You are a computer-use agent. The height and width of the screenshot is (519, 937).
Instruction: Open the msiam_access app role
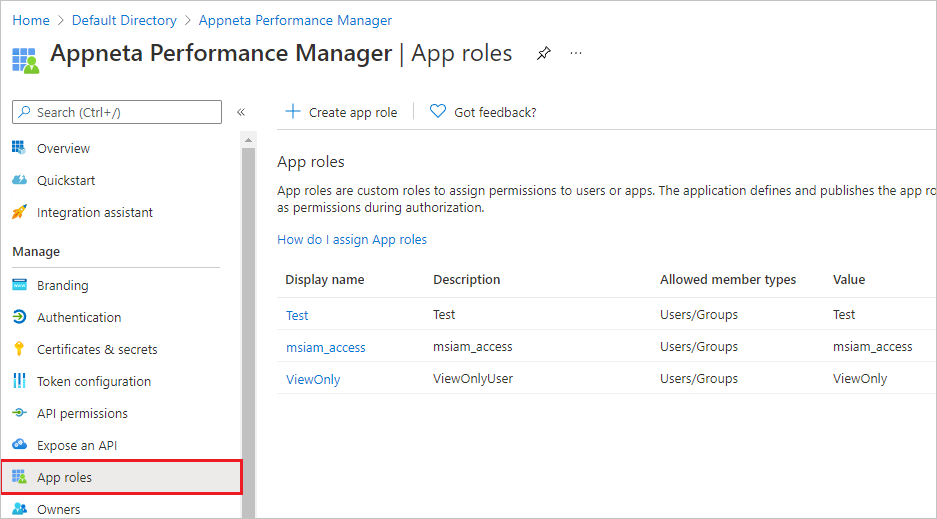click(x=326, y=347)
